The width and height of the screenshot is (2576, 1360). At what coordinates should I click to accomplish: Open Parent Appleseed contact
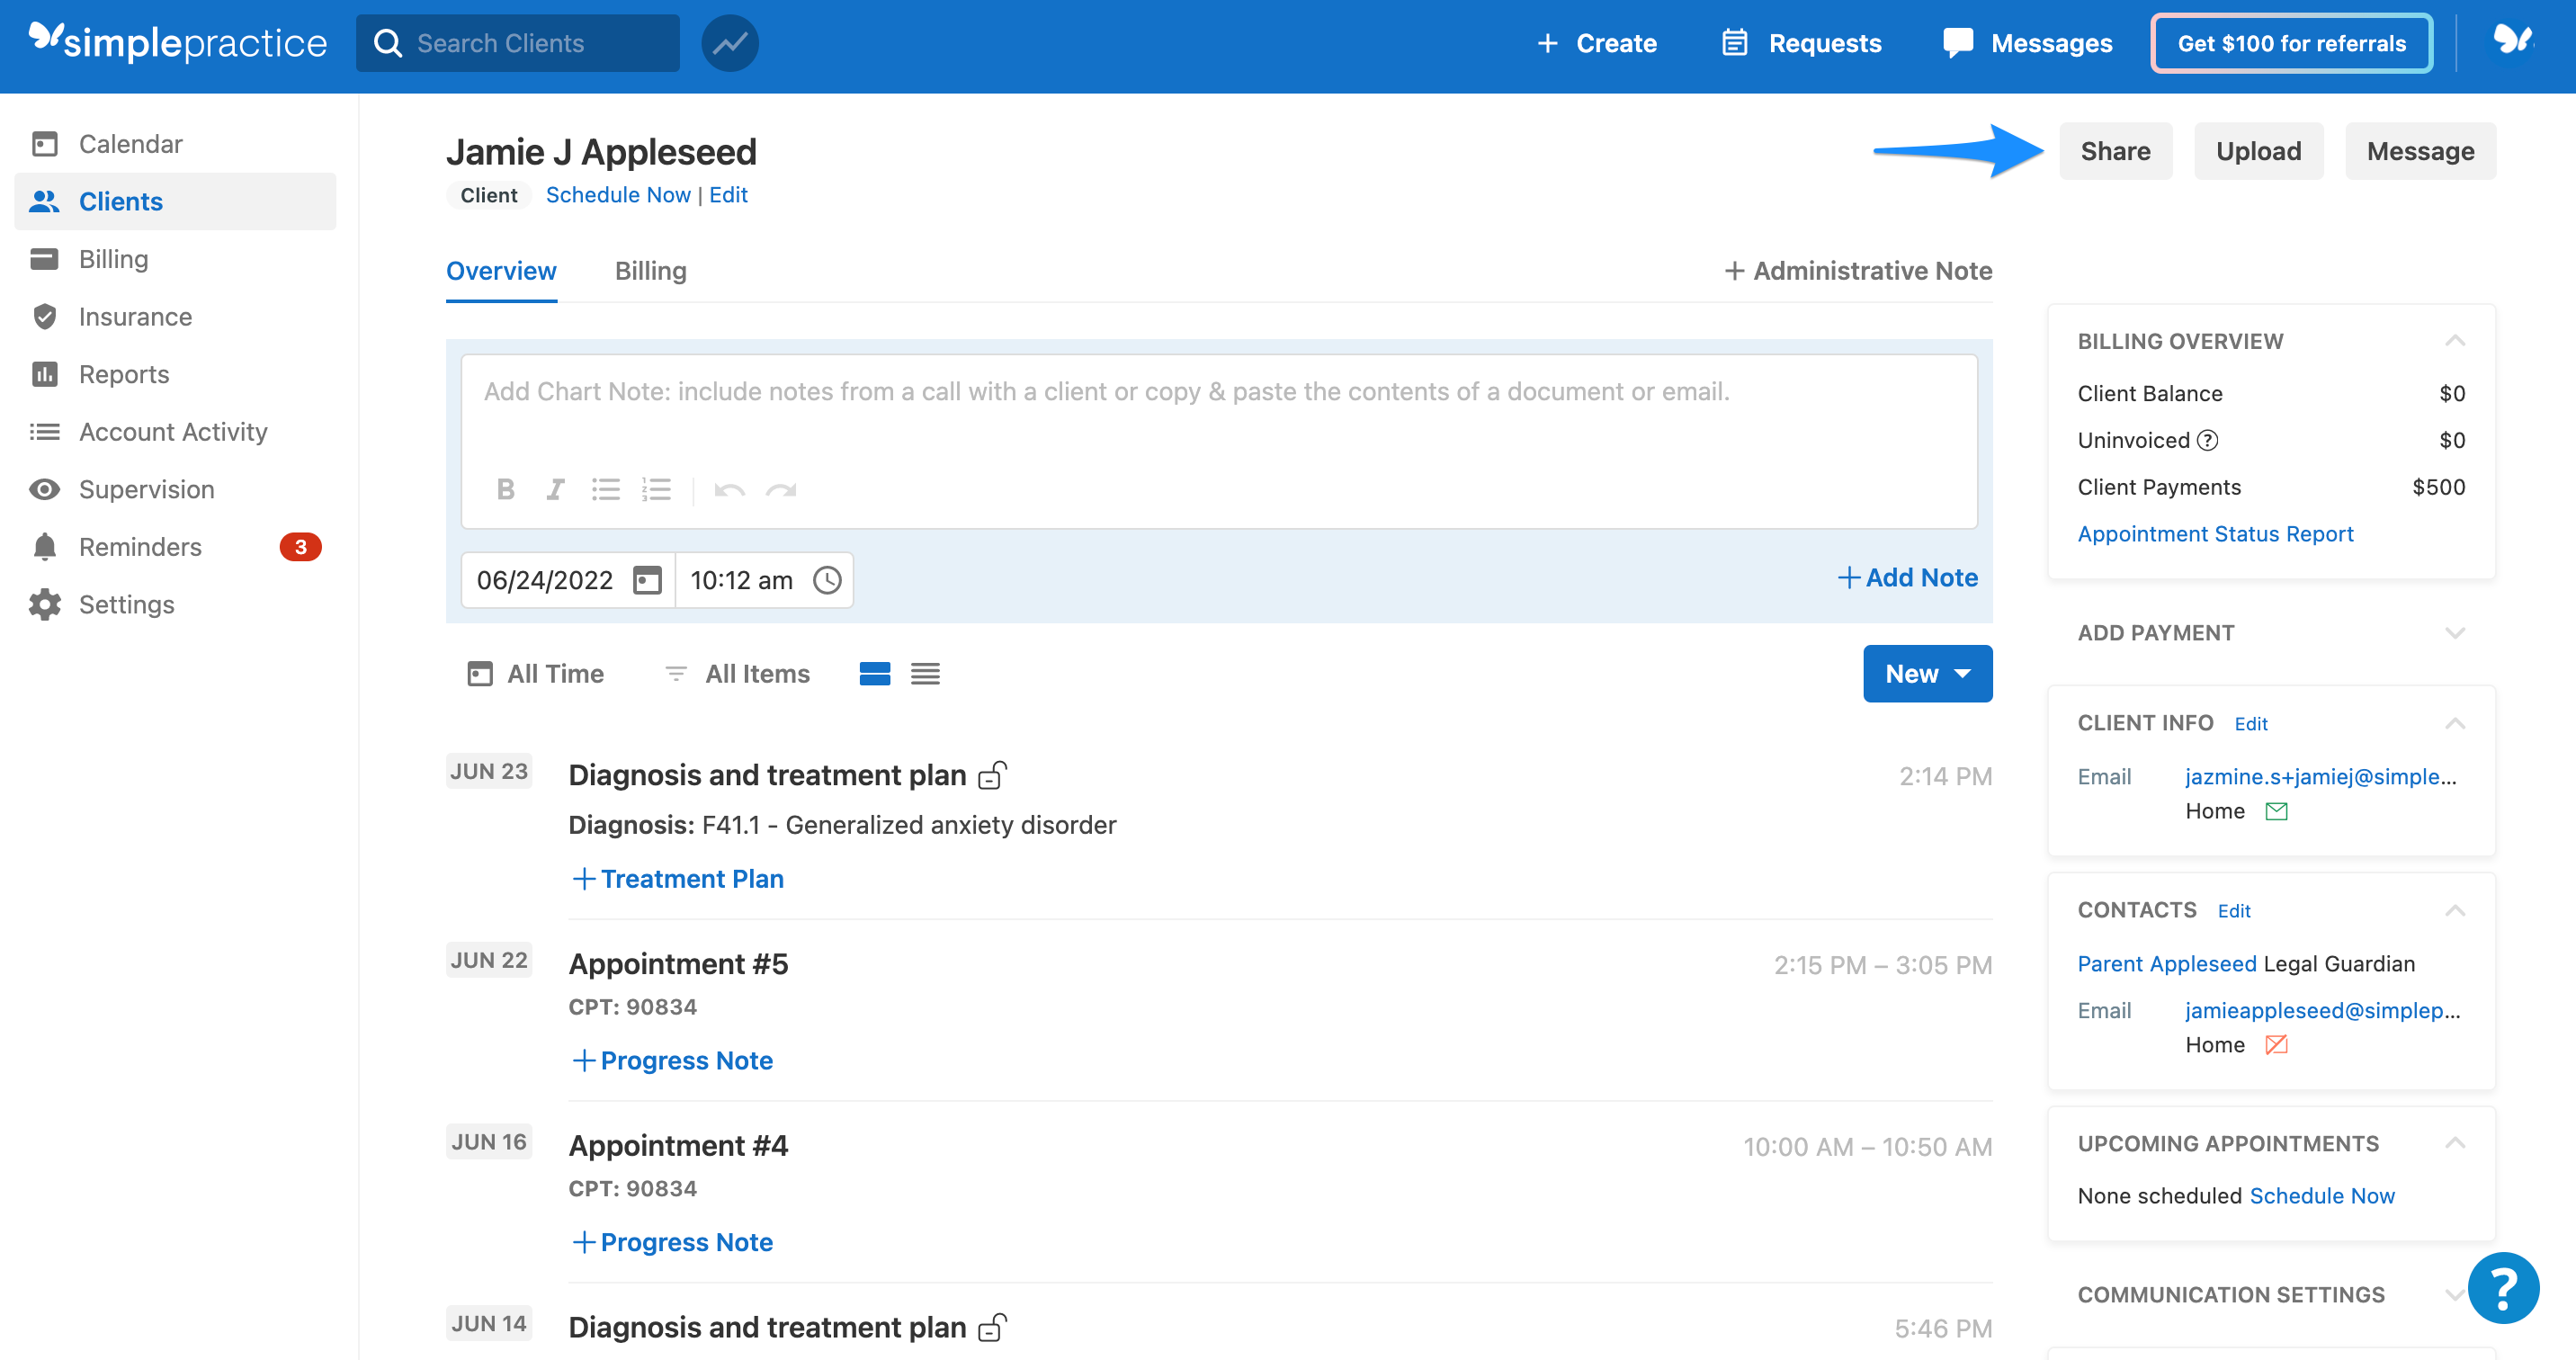point(2166,964)
